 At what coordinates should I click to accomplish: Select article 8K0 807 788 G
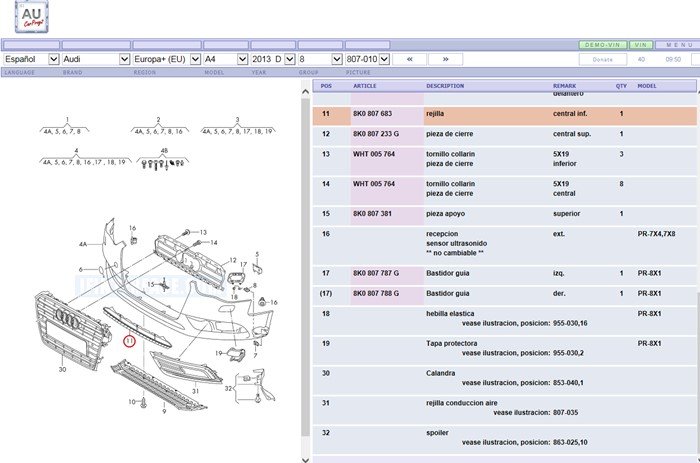376,294
